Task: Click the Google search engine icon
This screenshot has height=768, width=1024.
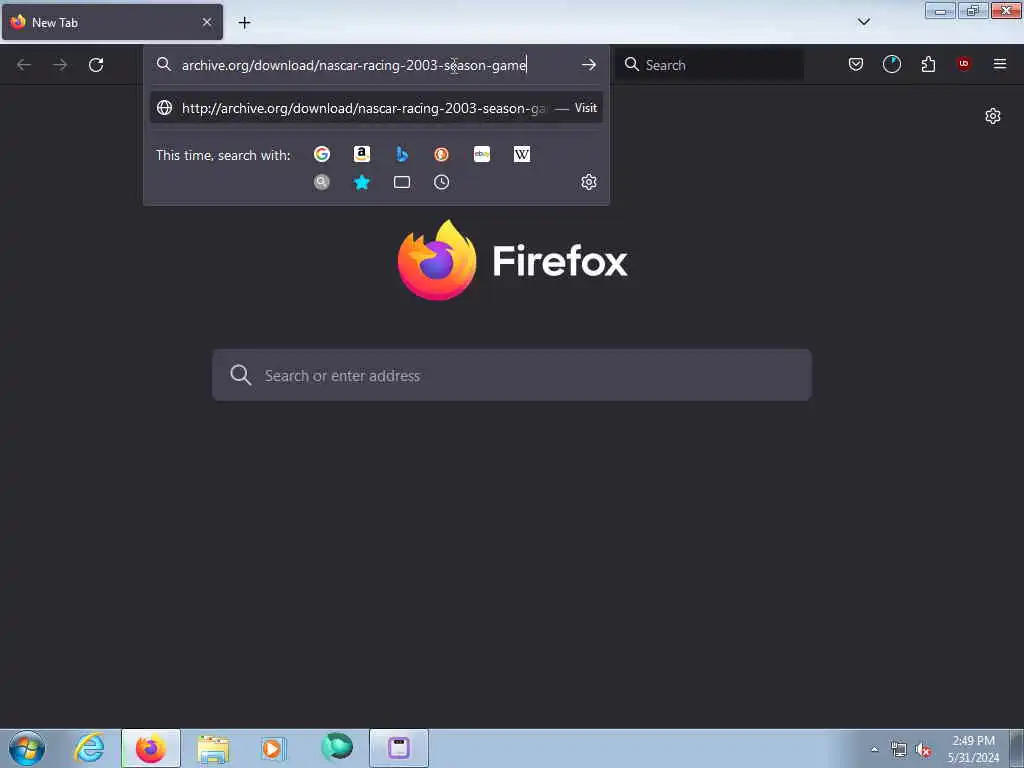Action: point(321,154)
